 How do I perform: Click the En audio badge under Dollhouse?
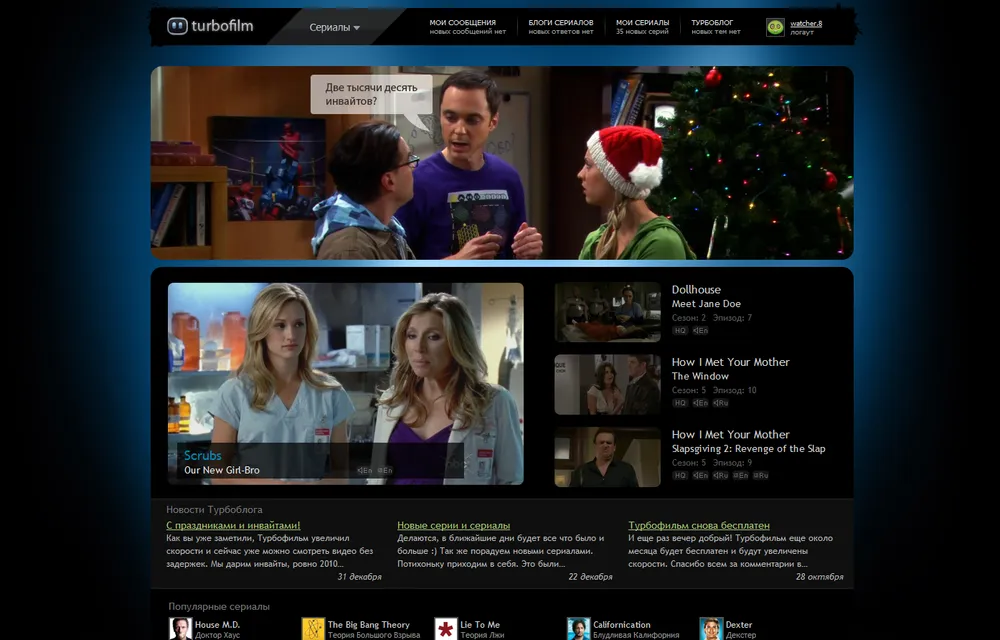700,331
